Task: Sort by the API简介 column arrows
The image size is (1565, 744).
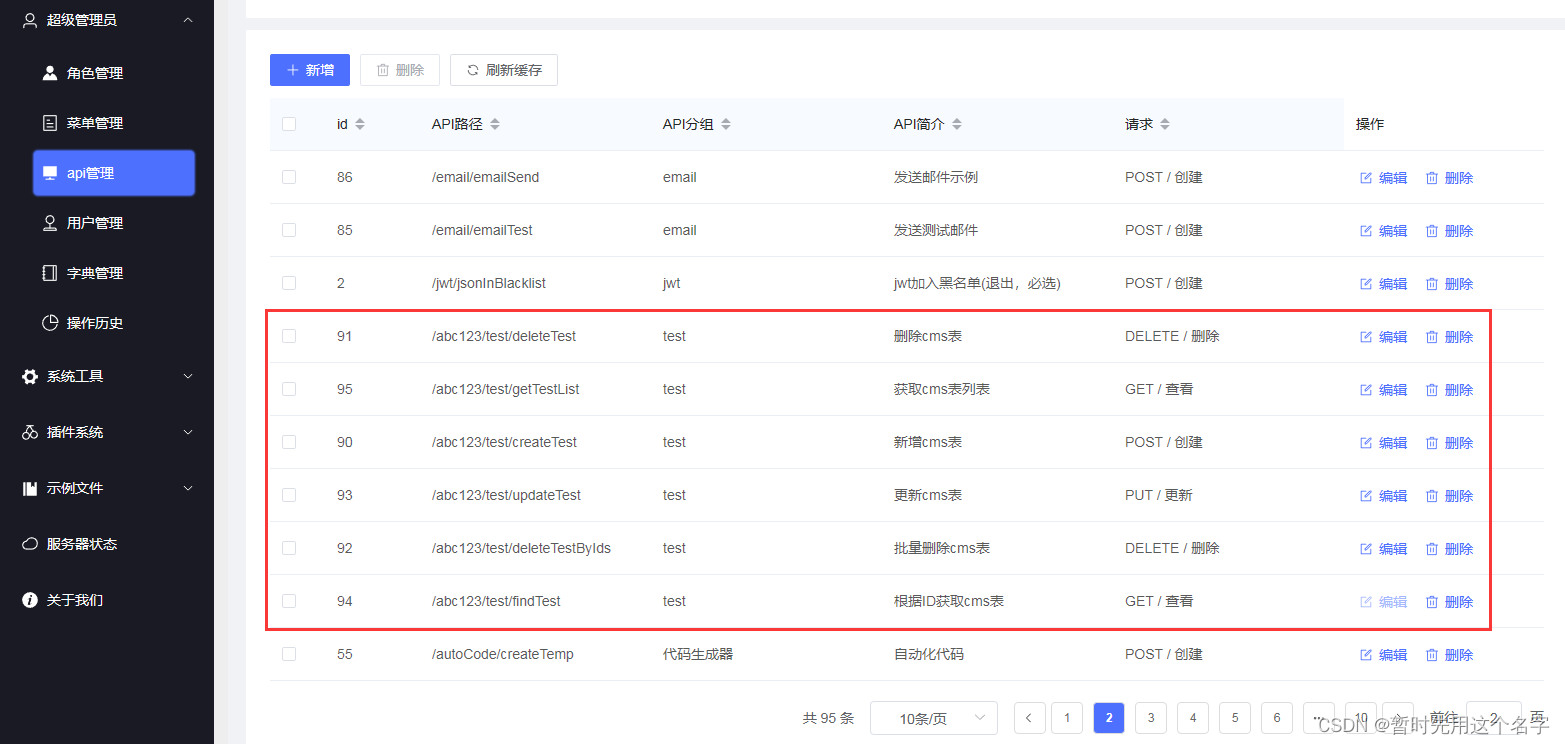Action: tap(957, 124)
